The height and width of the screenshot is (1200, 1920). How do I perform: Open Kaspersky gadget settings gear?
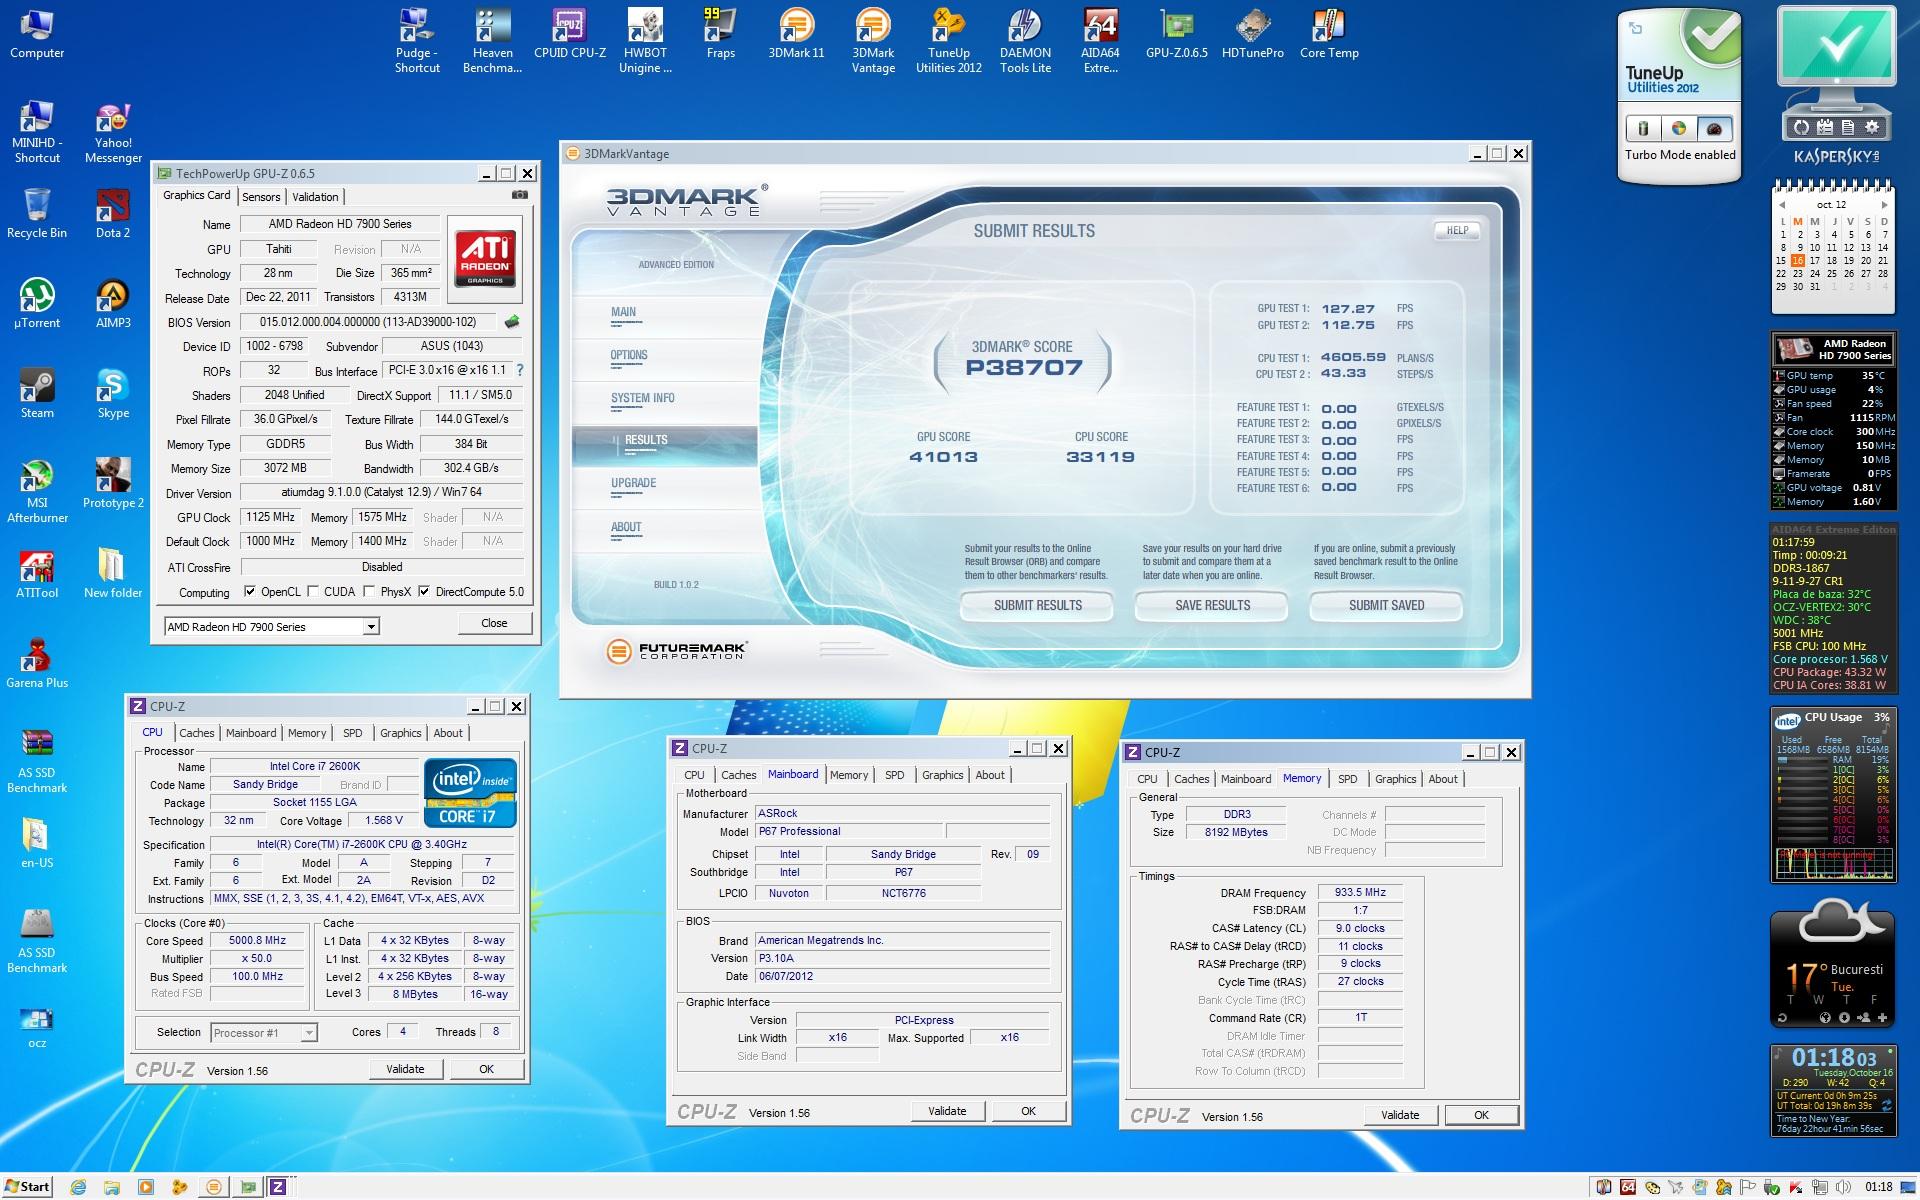(x=1872, y=127)
